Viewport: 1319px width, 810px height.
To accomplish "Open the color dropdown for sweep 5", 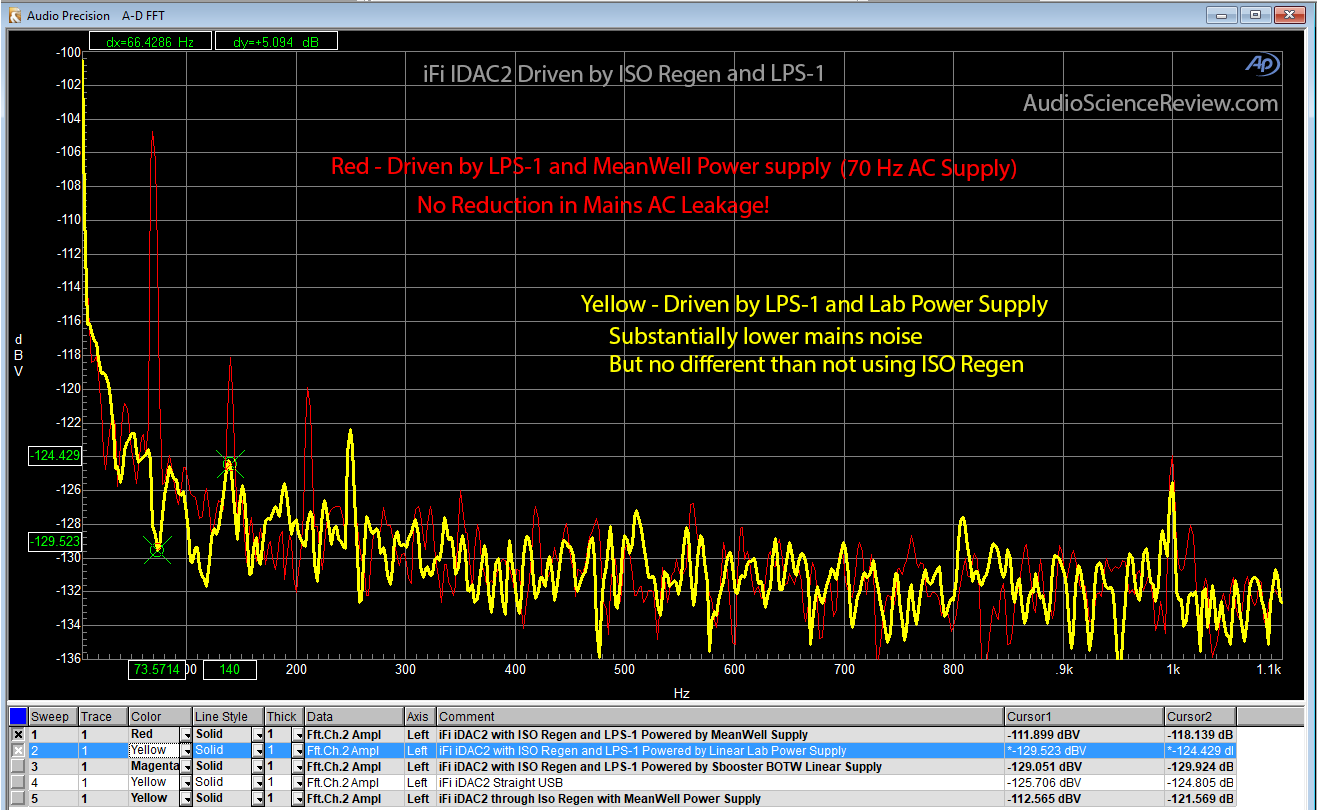I will click(x=185, y=798).
